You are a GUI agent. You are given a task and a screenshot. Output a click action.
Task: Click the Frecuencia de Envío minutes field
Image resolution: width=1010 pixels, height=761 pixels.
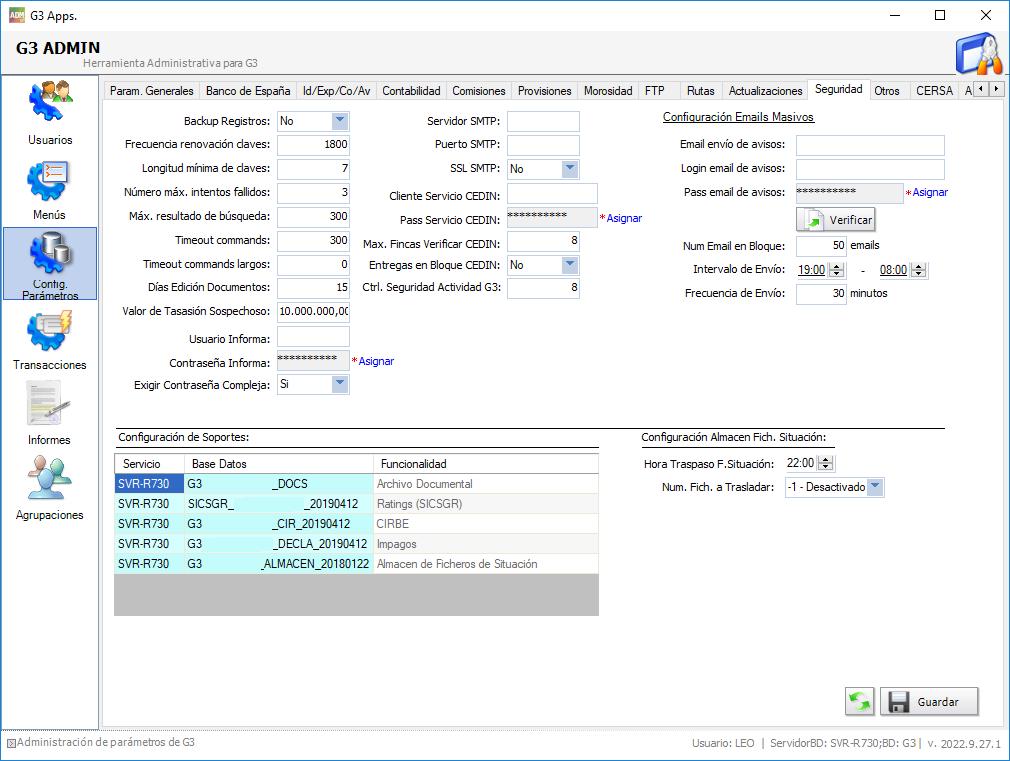[821, 294]
